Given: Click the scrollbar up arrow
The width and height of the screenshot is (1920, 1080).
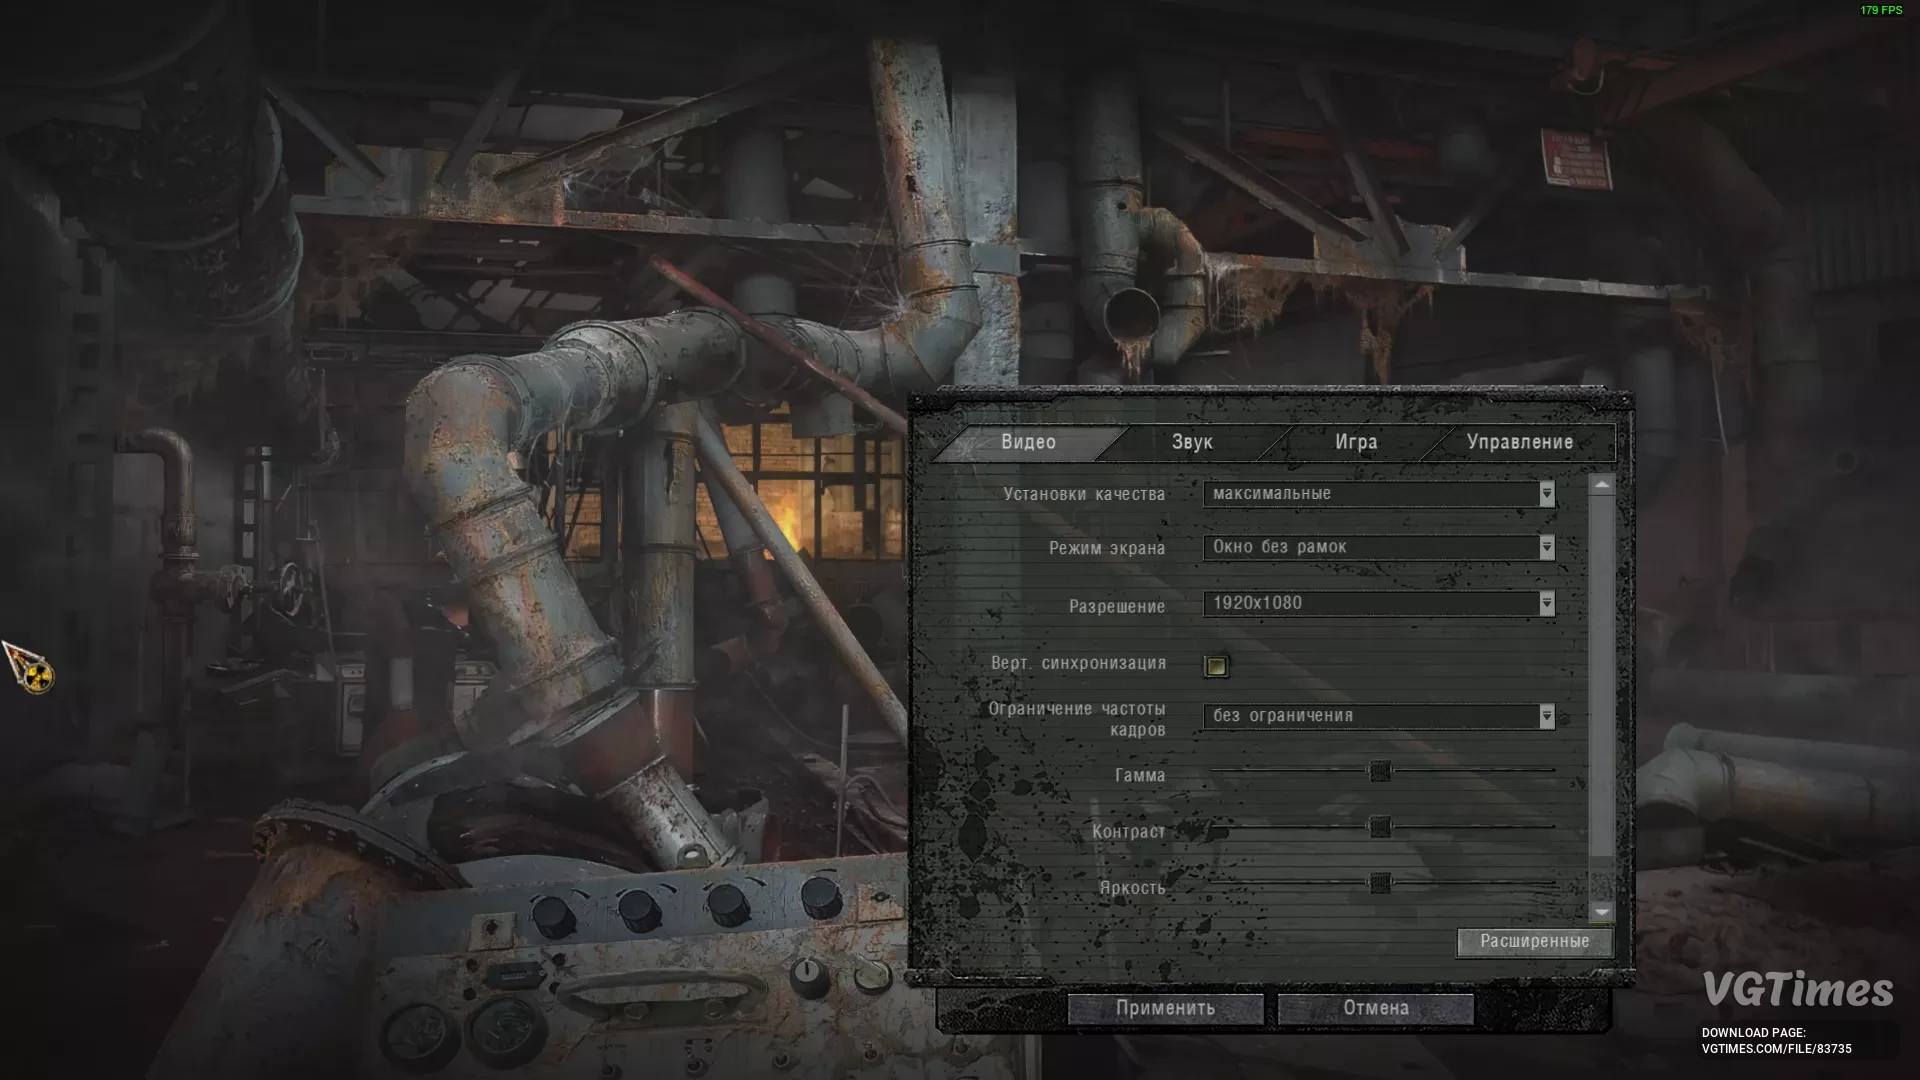Looking at the screenshot, I should (x=1602, y=485).
